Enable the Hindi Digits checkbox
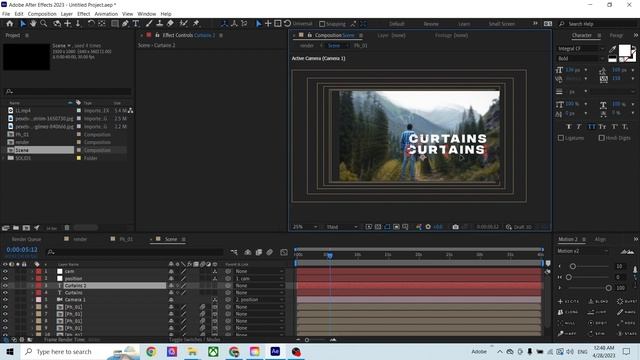Image resolution: width=640 pixels, height=360 pixels. [602, 138]
